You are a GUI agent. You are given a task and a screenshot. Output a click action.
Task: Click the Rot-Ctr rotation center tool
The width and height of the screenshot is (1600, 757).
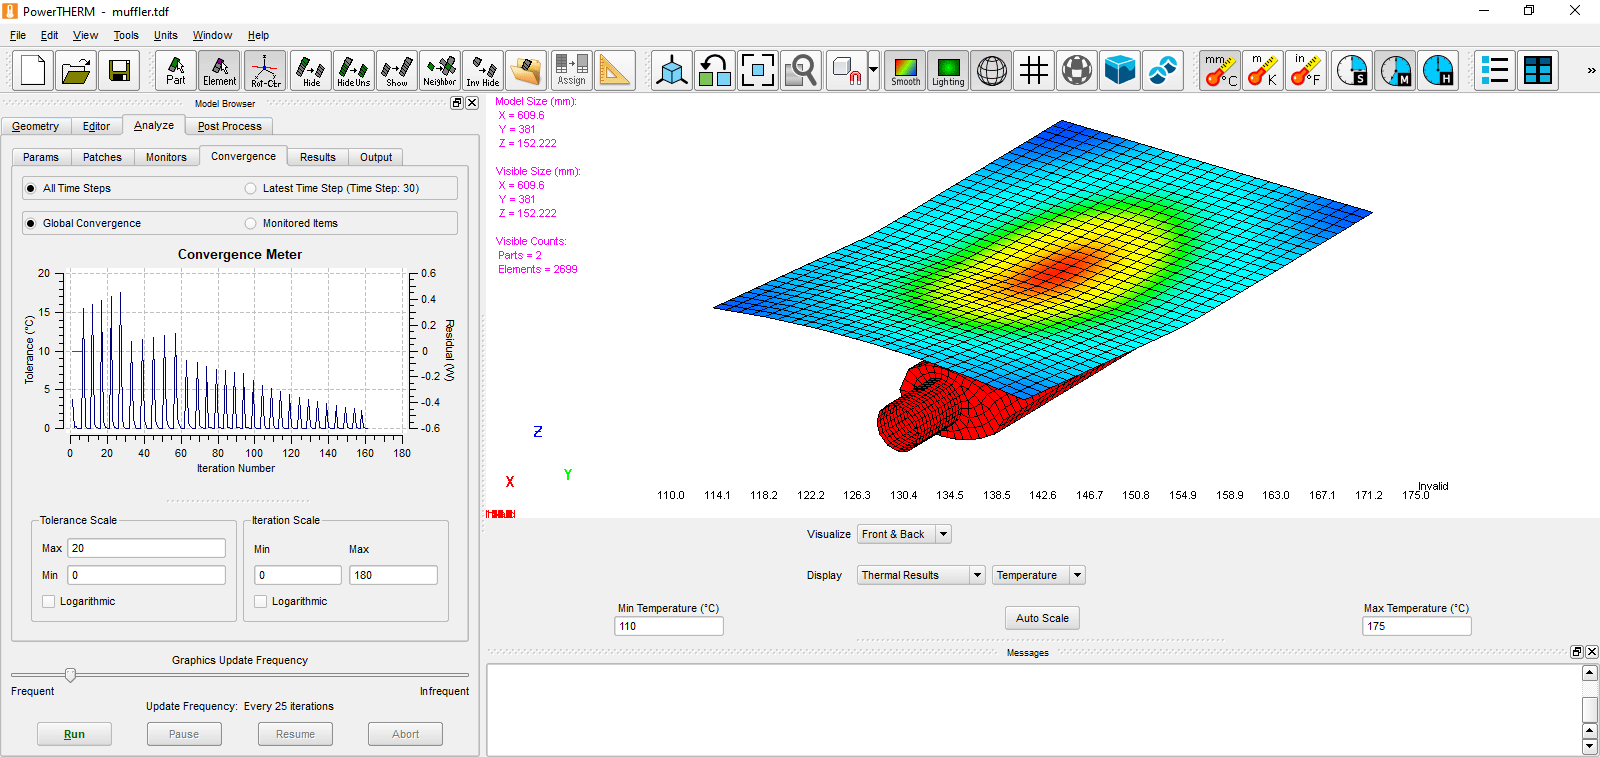coord(265,71)
